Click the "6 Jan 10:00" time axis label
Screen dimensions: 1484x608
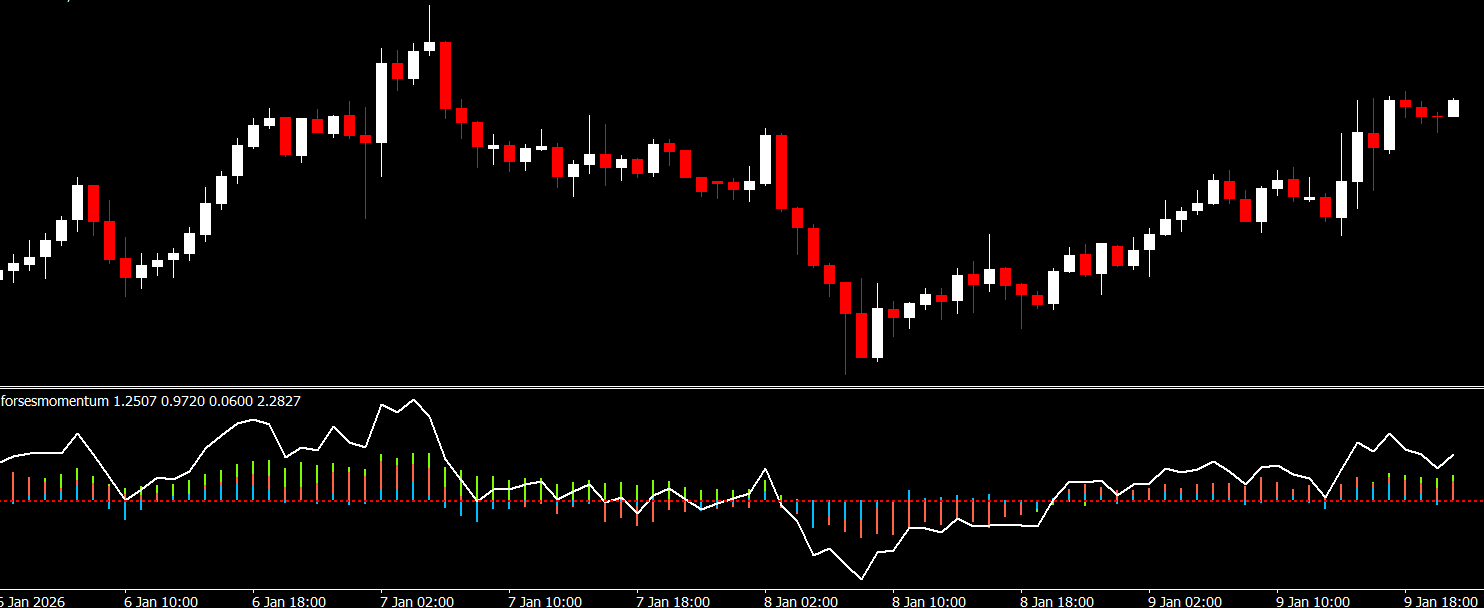(x=162, y=601)
